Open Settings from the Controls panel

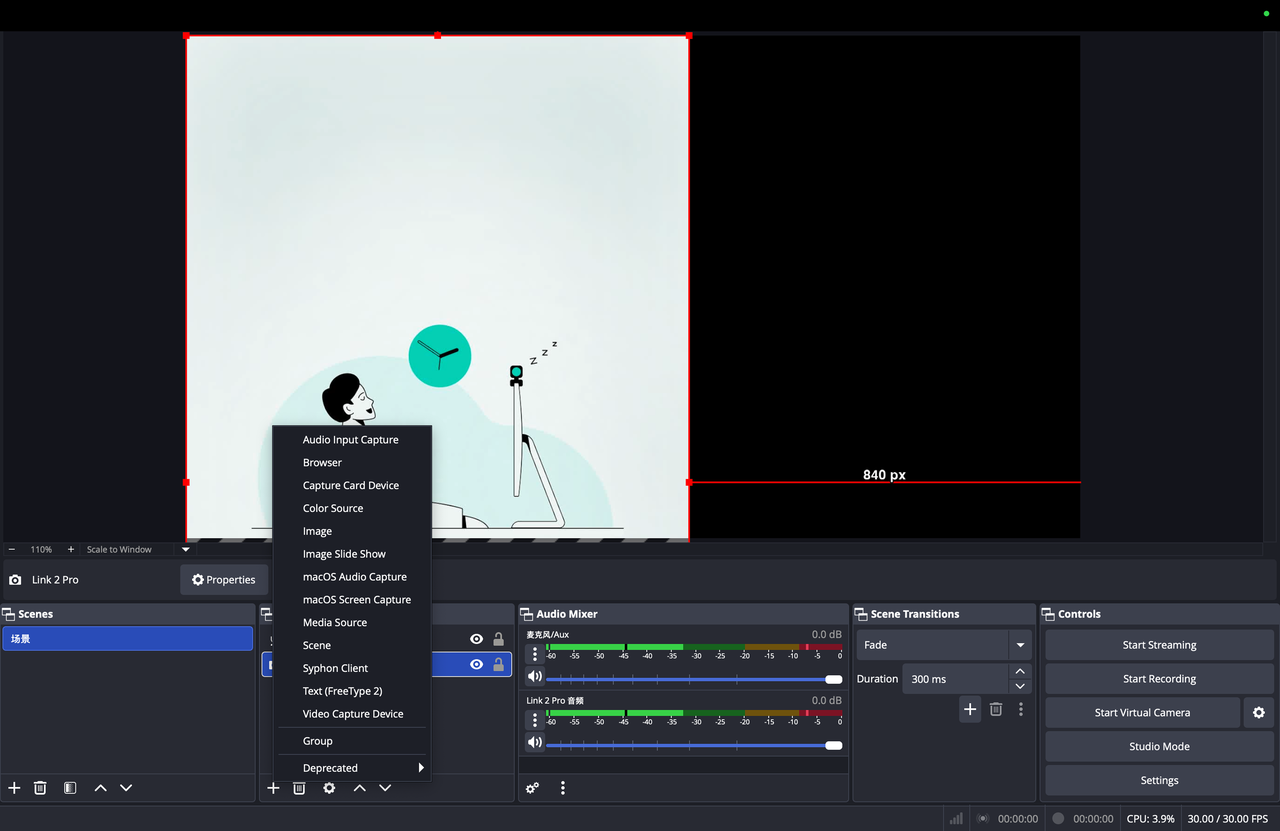click(1158, 780)
